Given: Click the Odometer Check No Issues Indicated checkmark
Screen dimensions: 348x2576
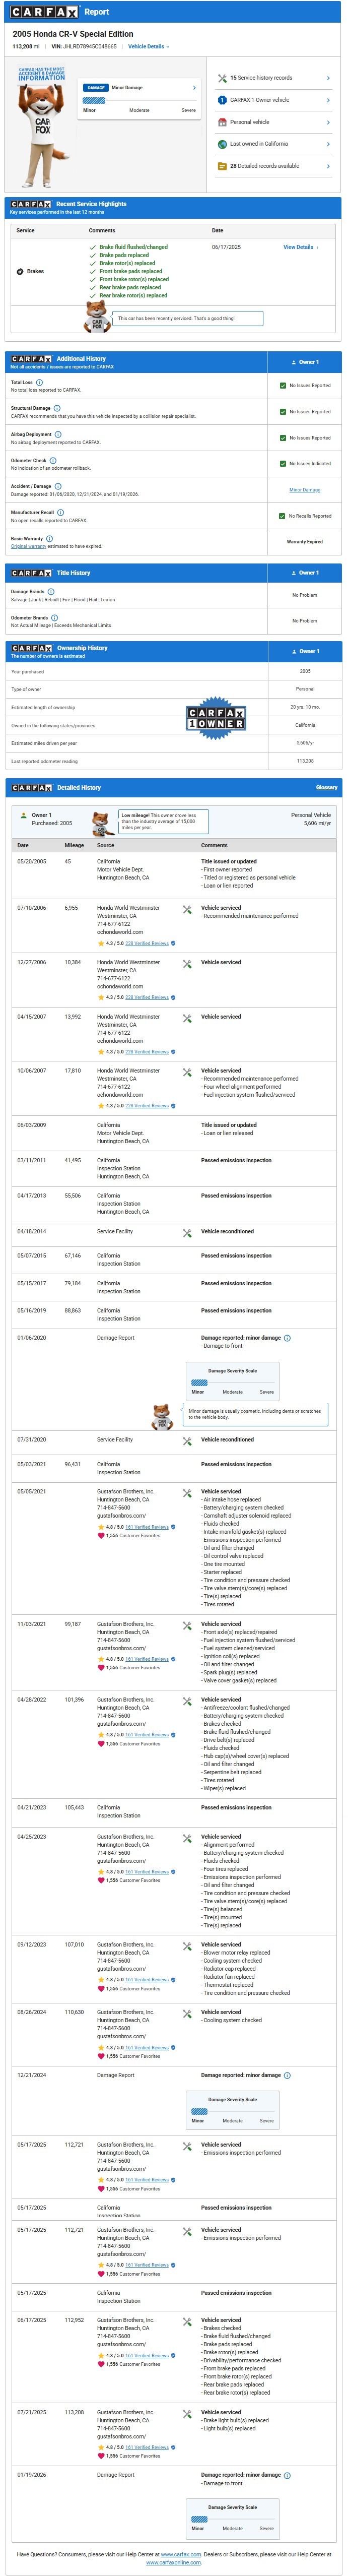Looking at the screenshot, I should coord(283,464).
